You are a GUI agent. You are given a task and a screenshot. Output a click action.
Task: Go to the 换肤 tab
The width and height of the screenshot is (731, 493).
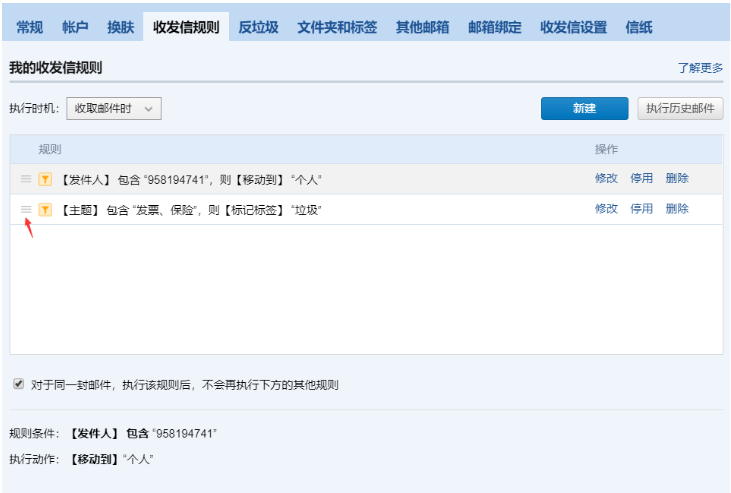(120, 27)
